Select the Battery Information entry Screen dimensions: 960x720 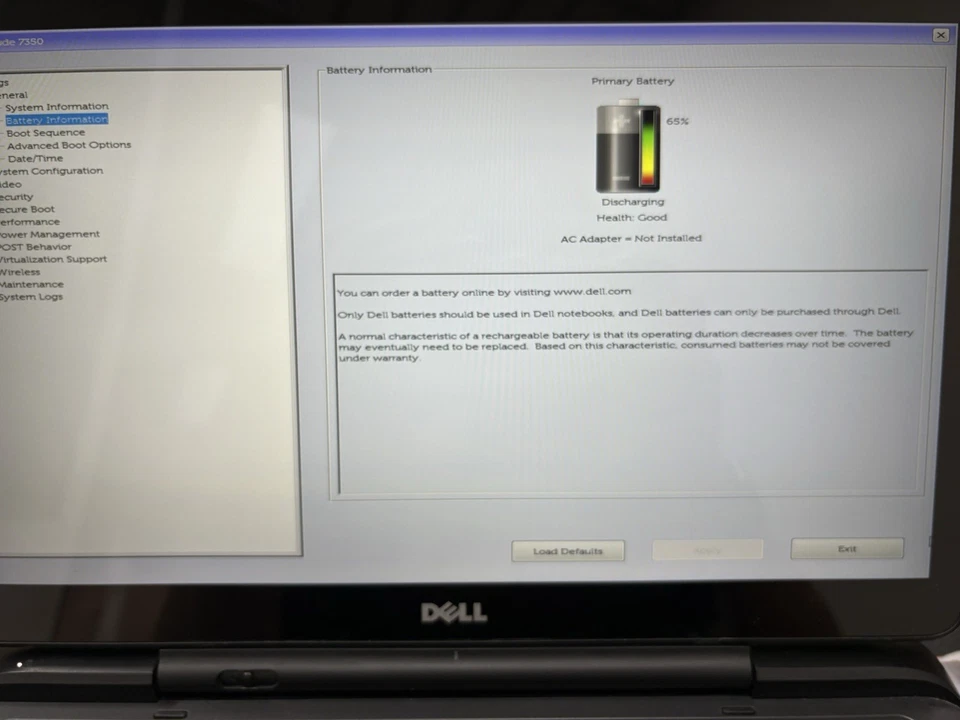(56, 120)
